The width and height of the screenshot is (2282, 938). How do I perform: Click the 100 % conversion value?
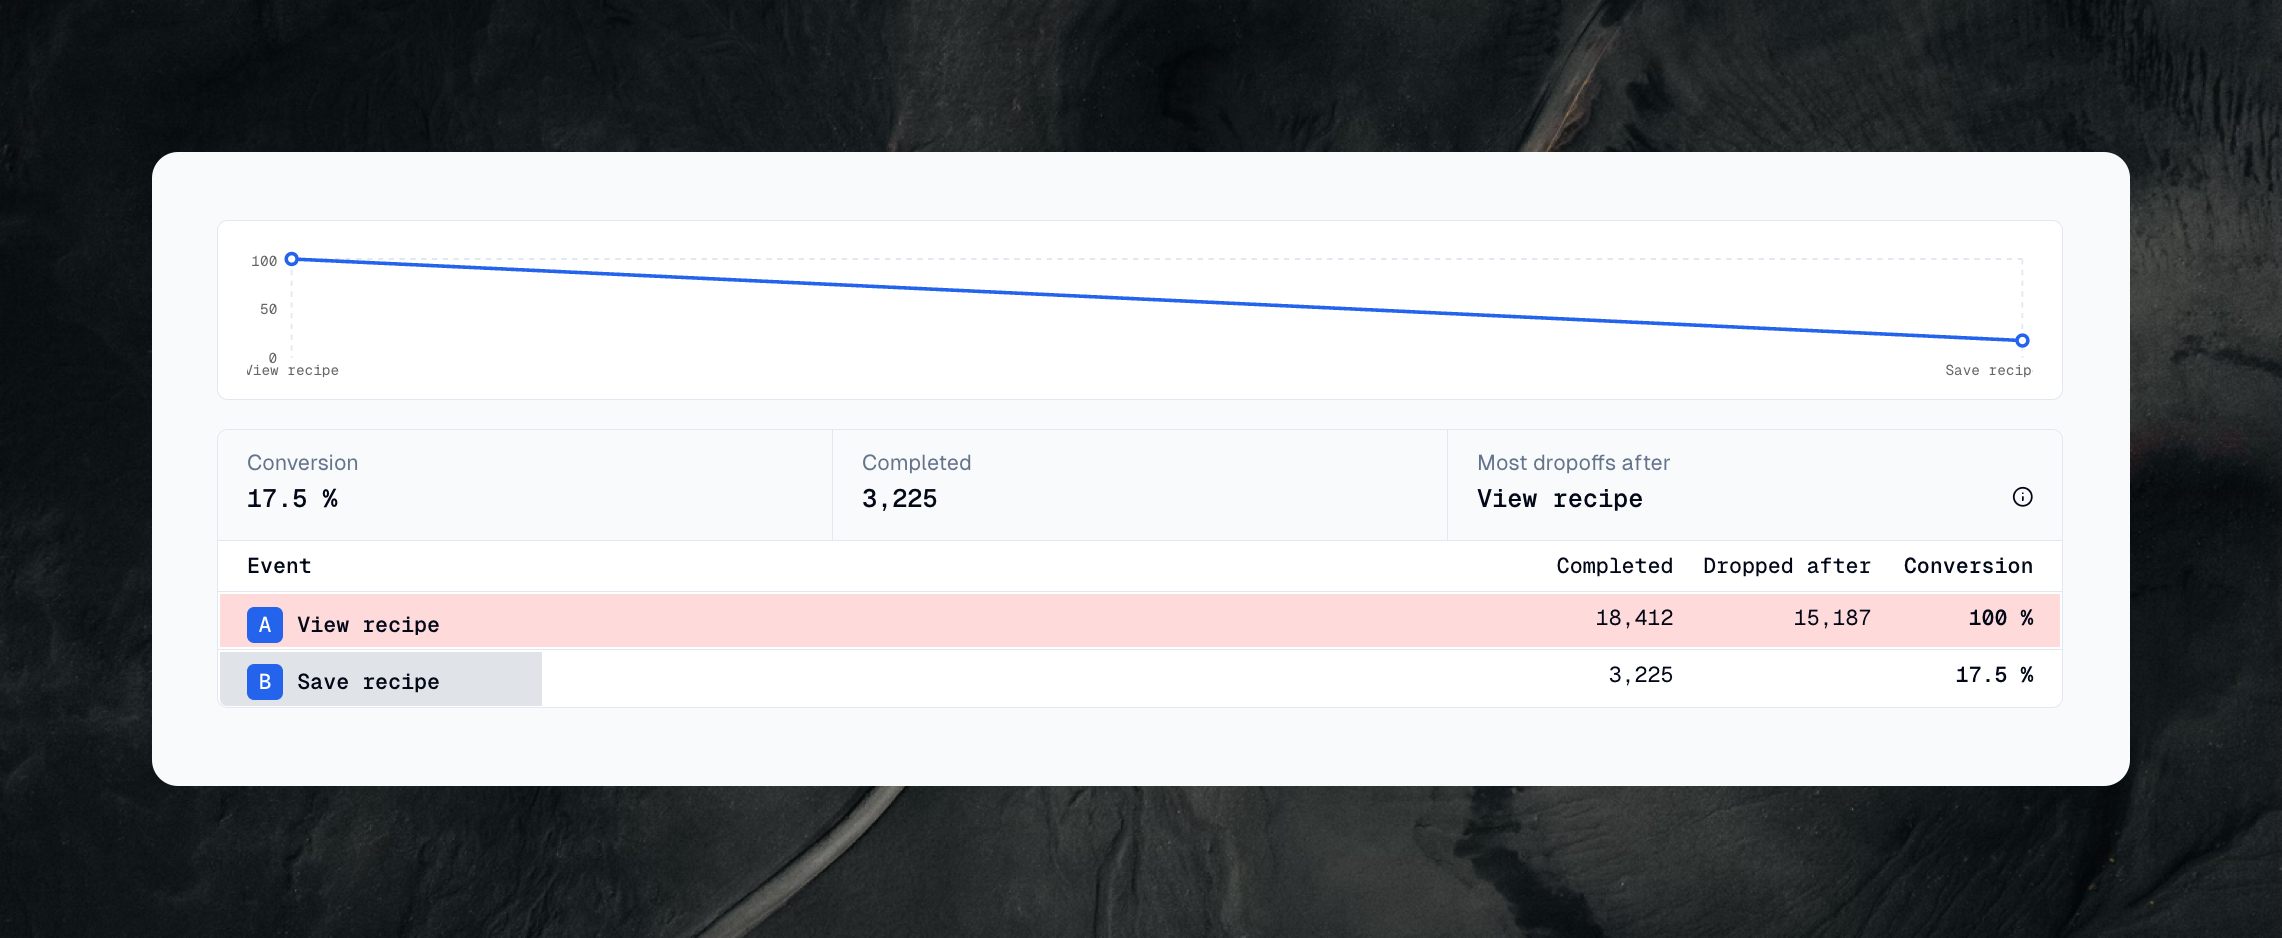2000,618
